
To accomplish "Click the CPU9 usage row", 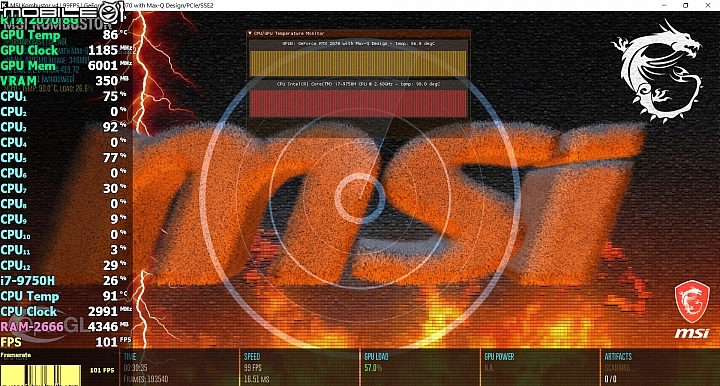I will [x=64, y=219].
